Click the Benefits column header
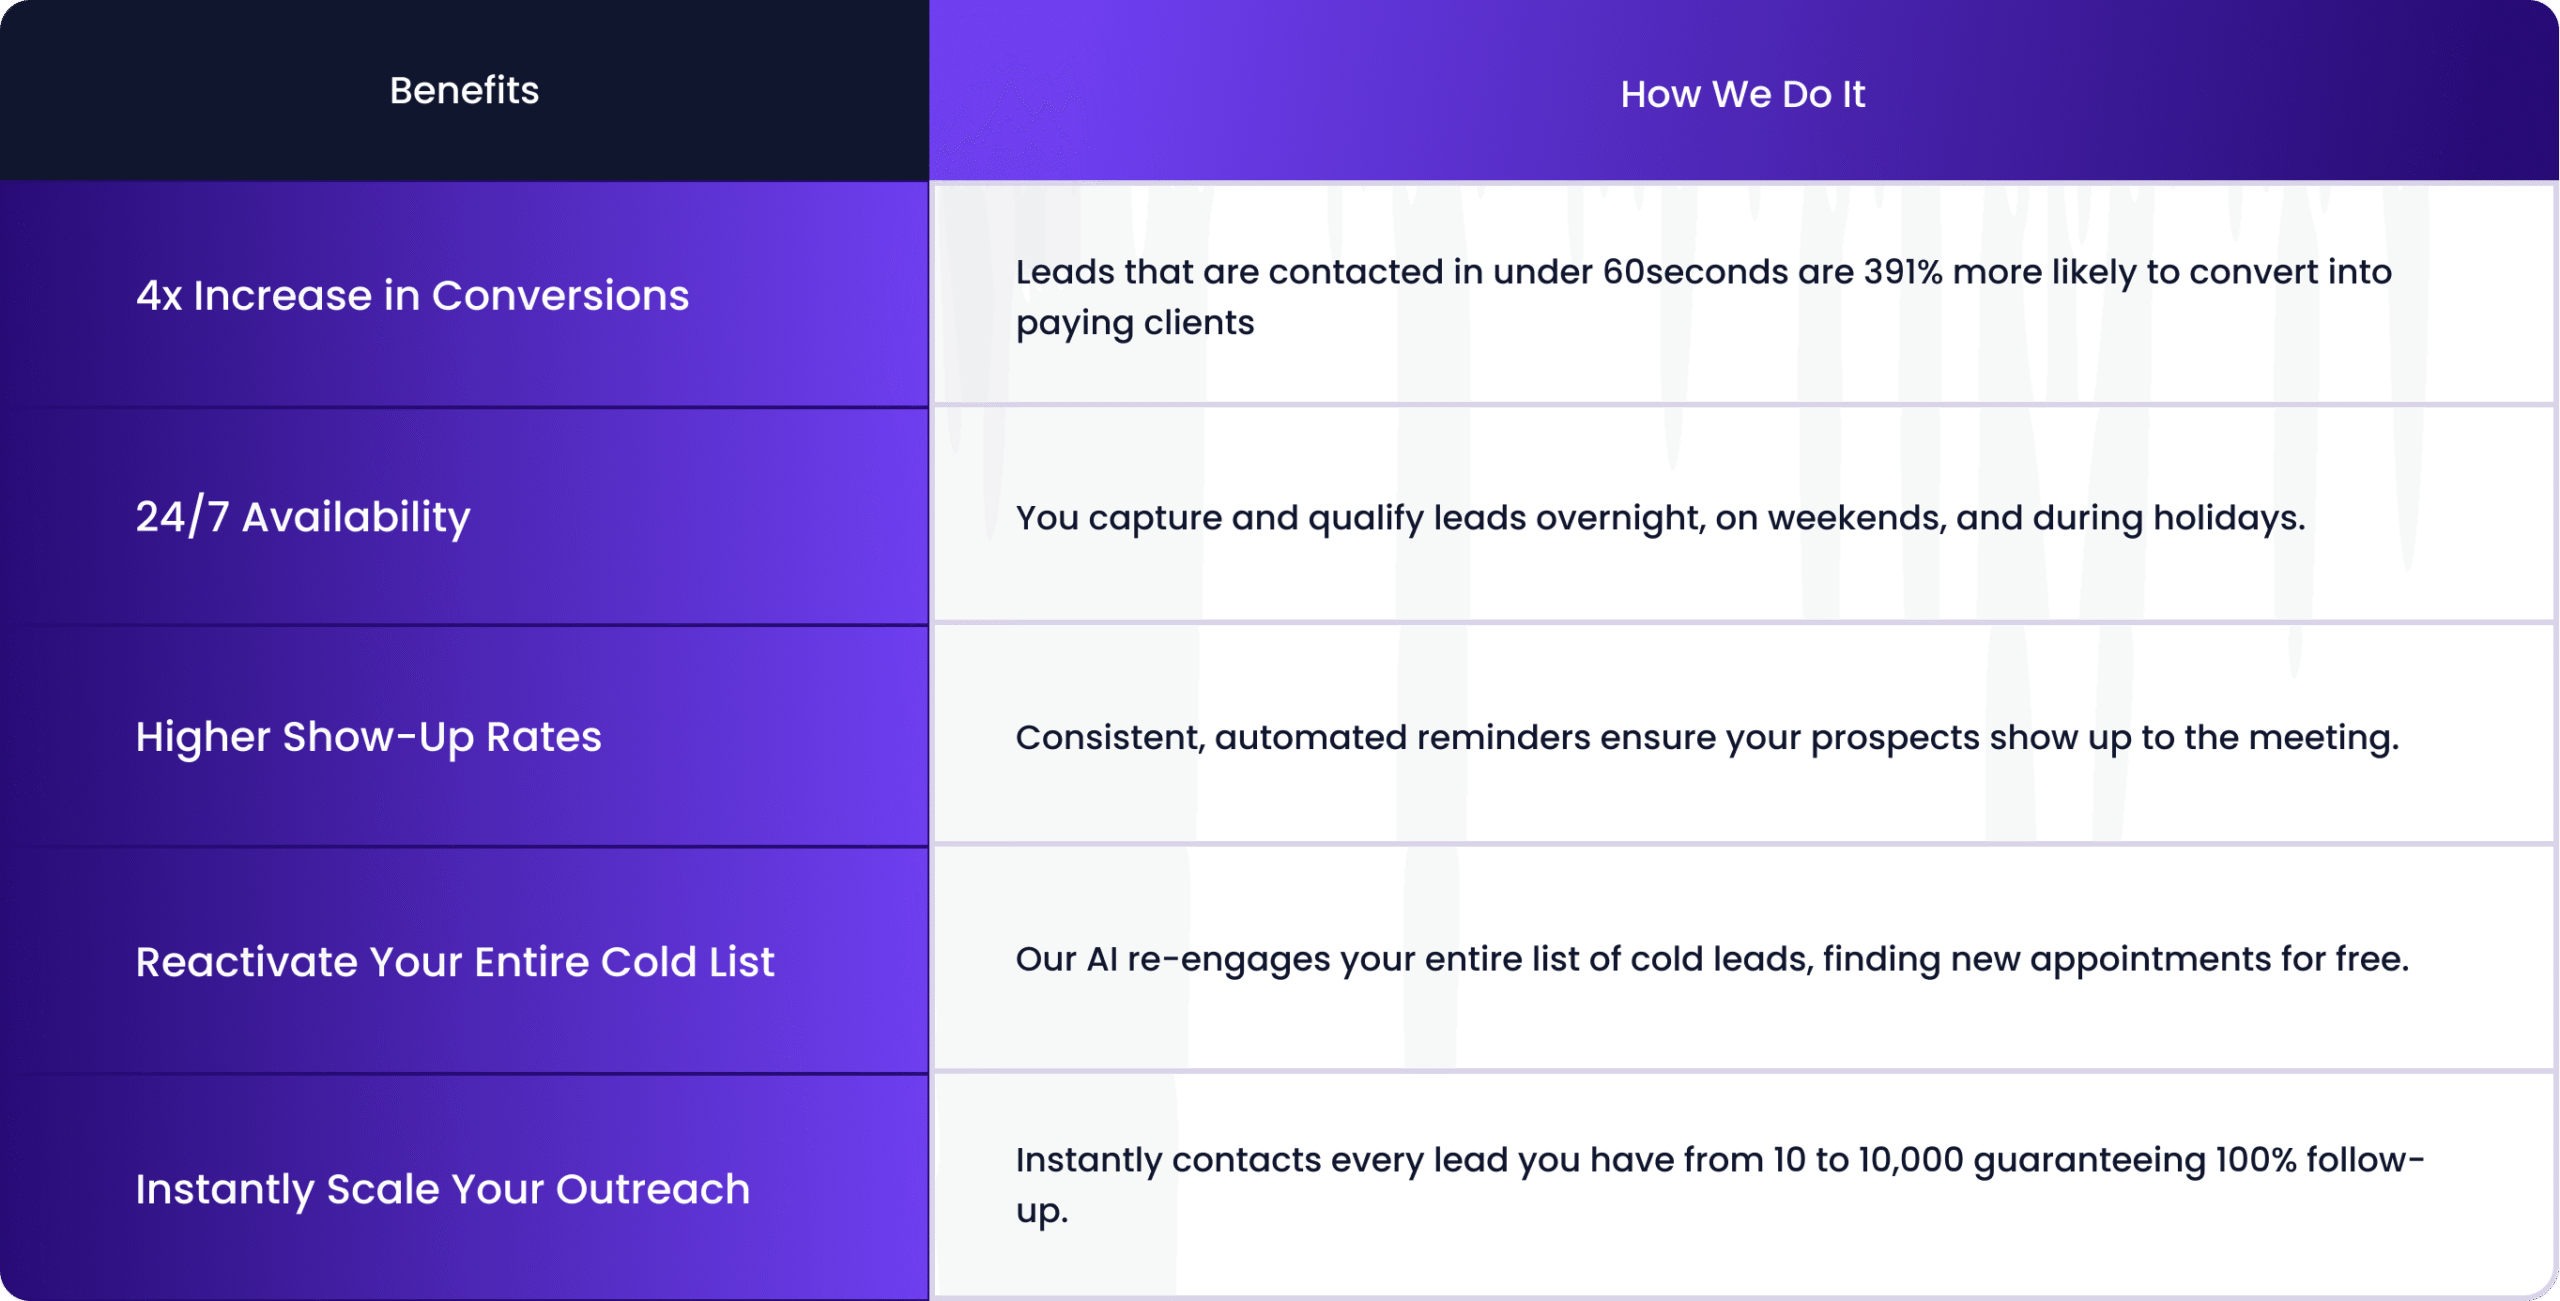This screenshot has height=1301, width=2560. click(x=464, y=91)
